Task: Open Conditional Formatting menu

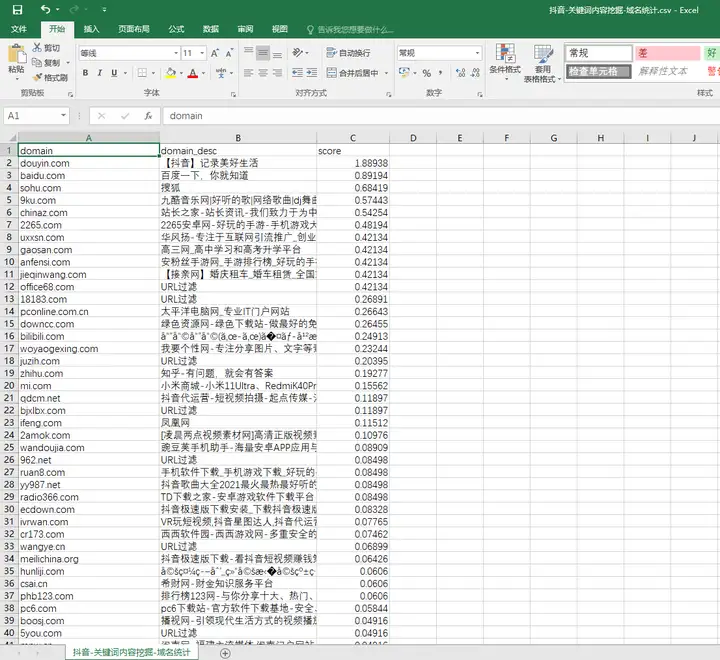Action: click(505, 62)
